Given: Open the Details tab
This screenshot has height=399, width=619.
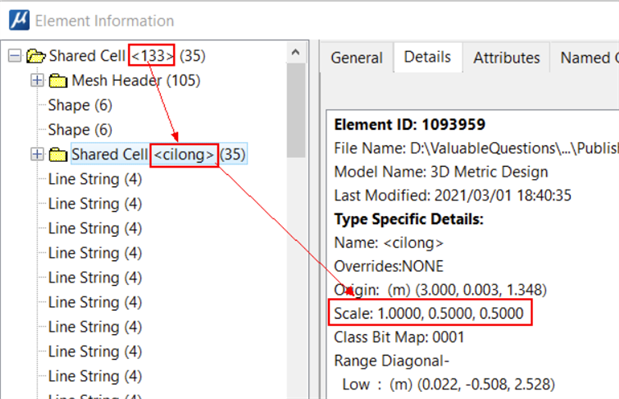Looking at the screenshot, I should [427, 57].
